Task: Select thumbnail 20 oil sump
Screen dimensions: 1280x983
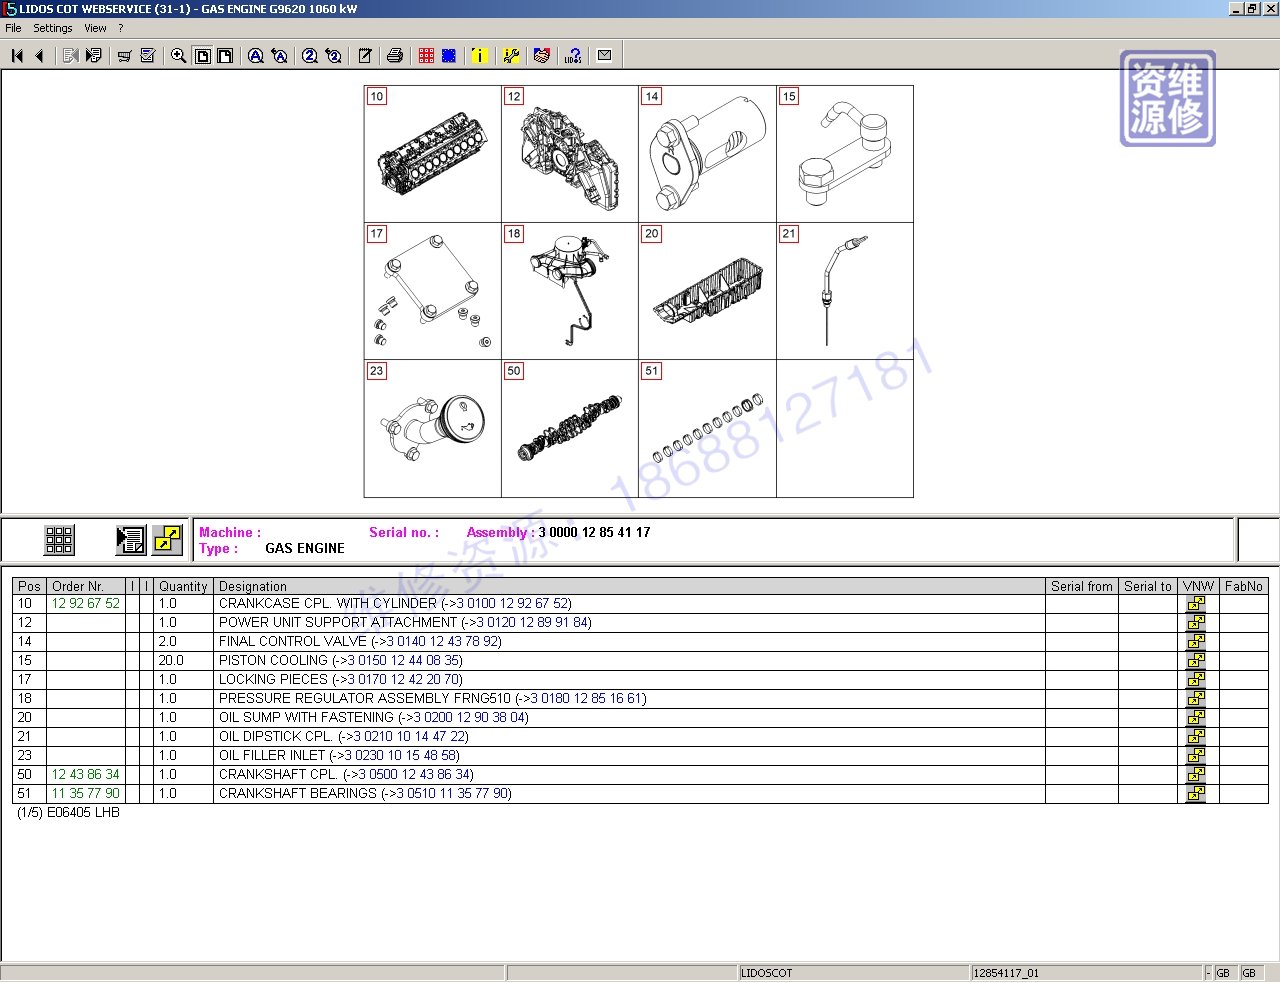Action: (708, 291)
